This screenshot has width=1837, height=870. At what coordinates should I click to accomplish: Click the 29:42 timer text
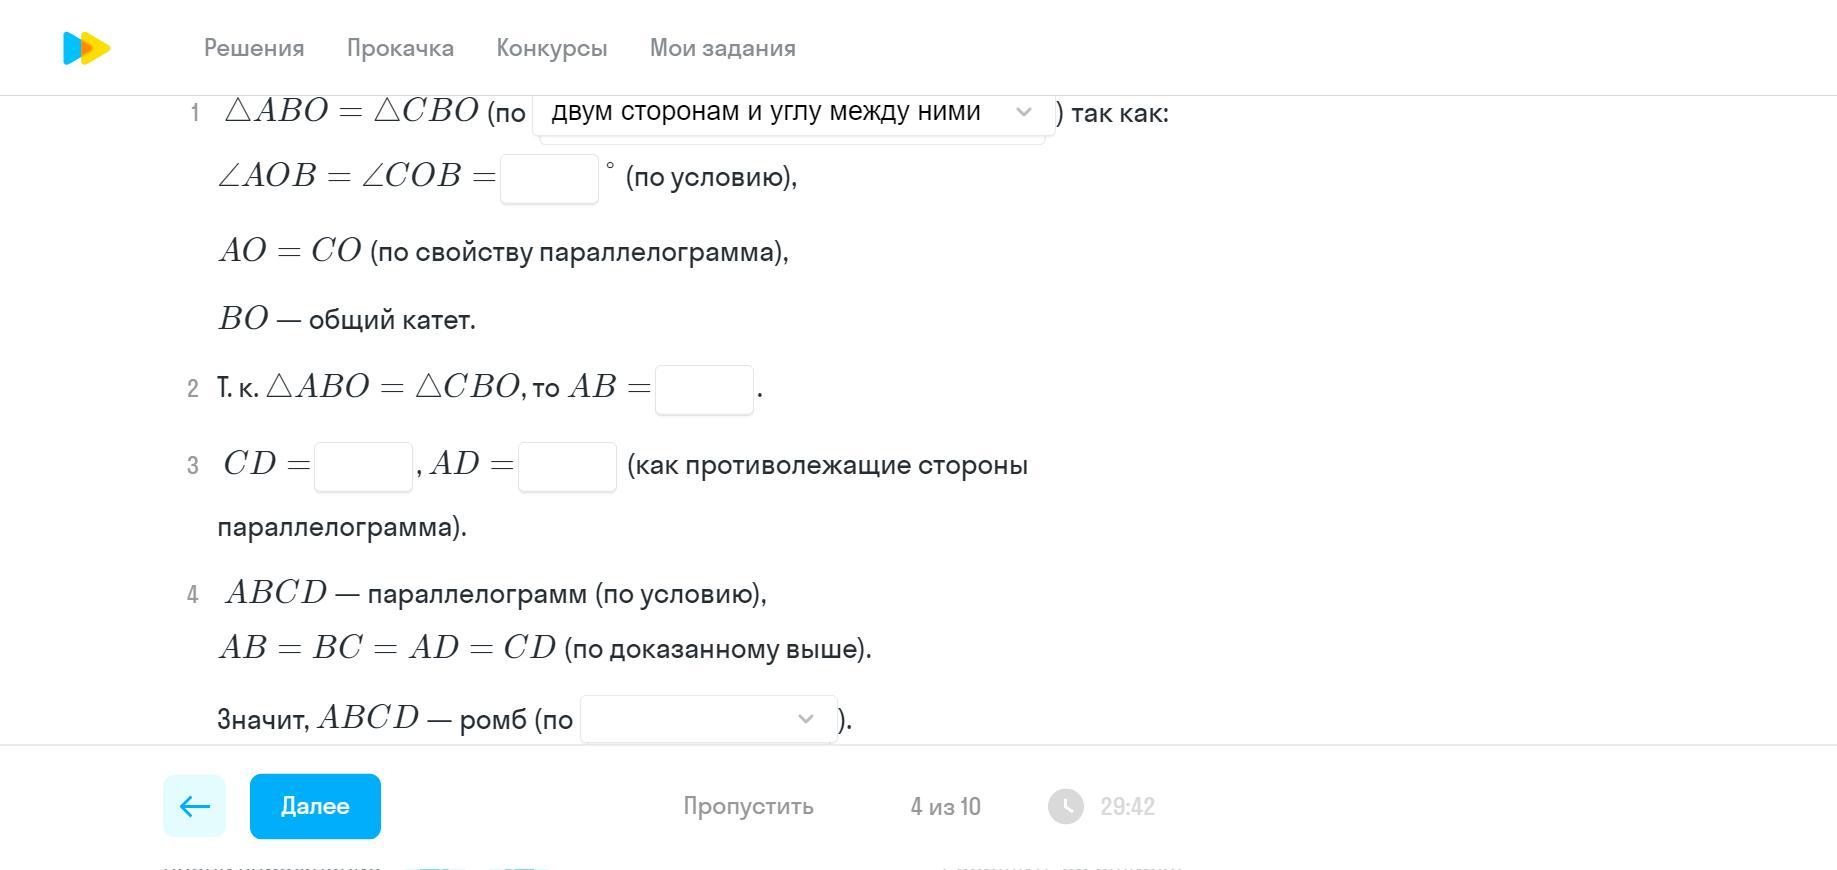(1127, 806)
